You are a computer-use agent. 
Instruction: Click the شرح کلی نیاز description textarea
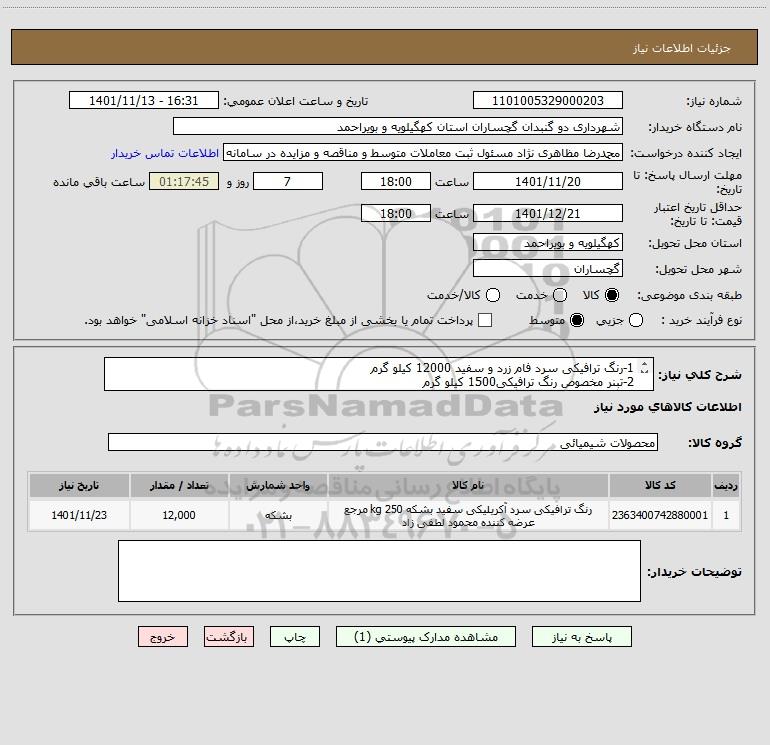tap(379, 375)
